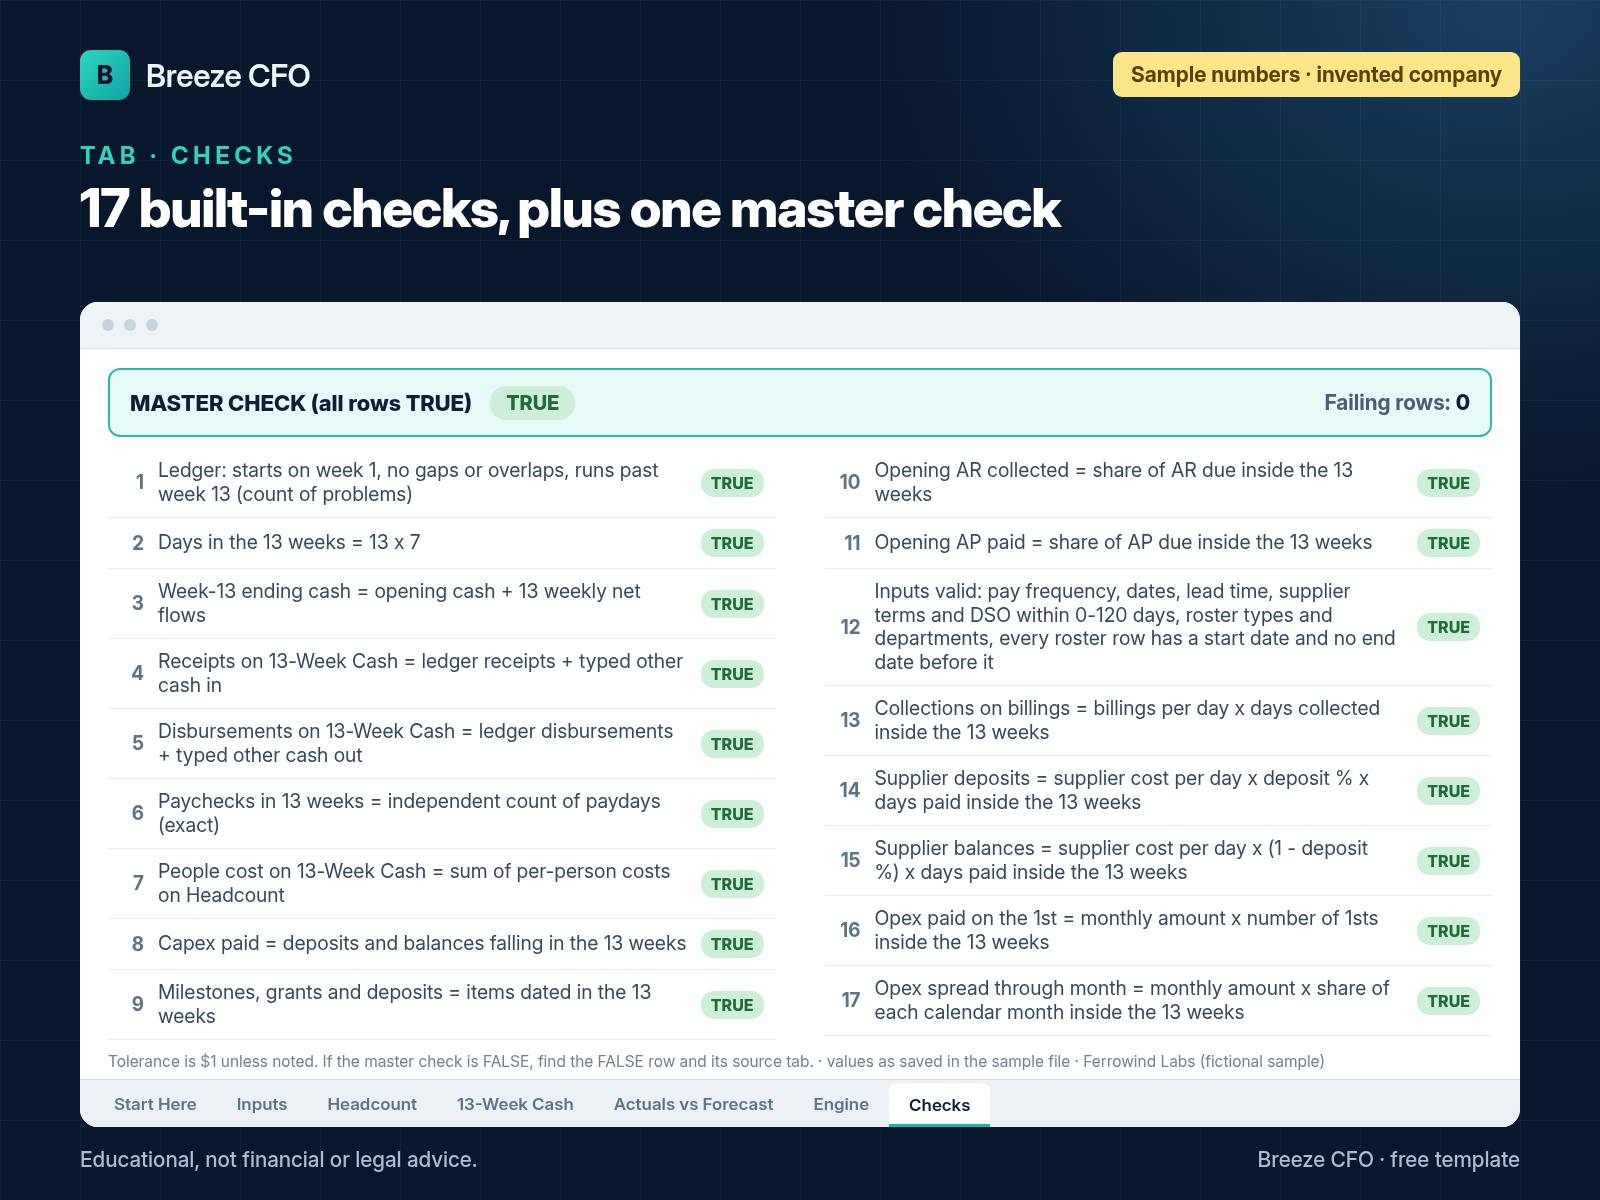Switch to the Inputs tab
The height and width of the screenshot is (1200, 1600).
262,1104
